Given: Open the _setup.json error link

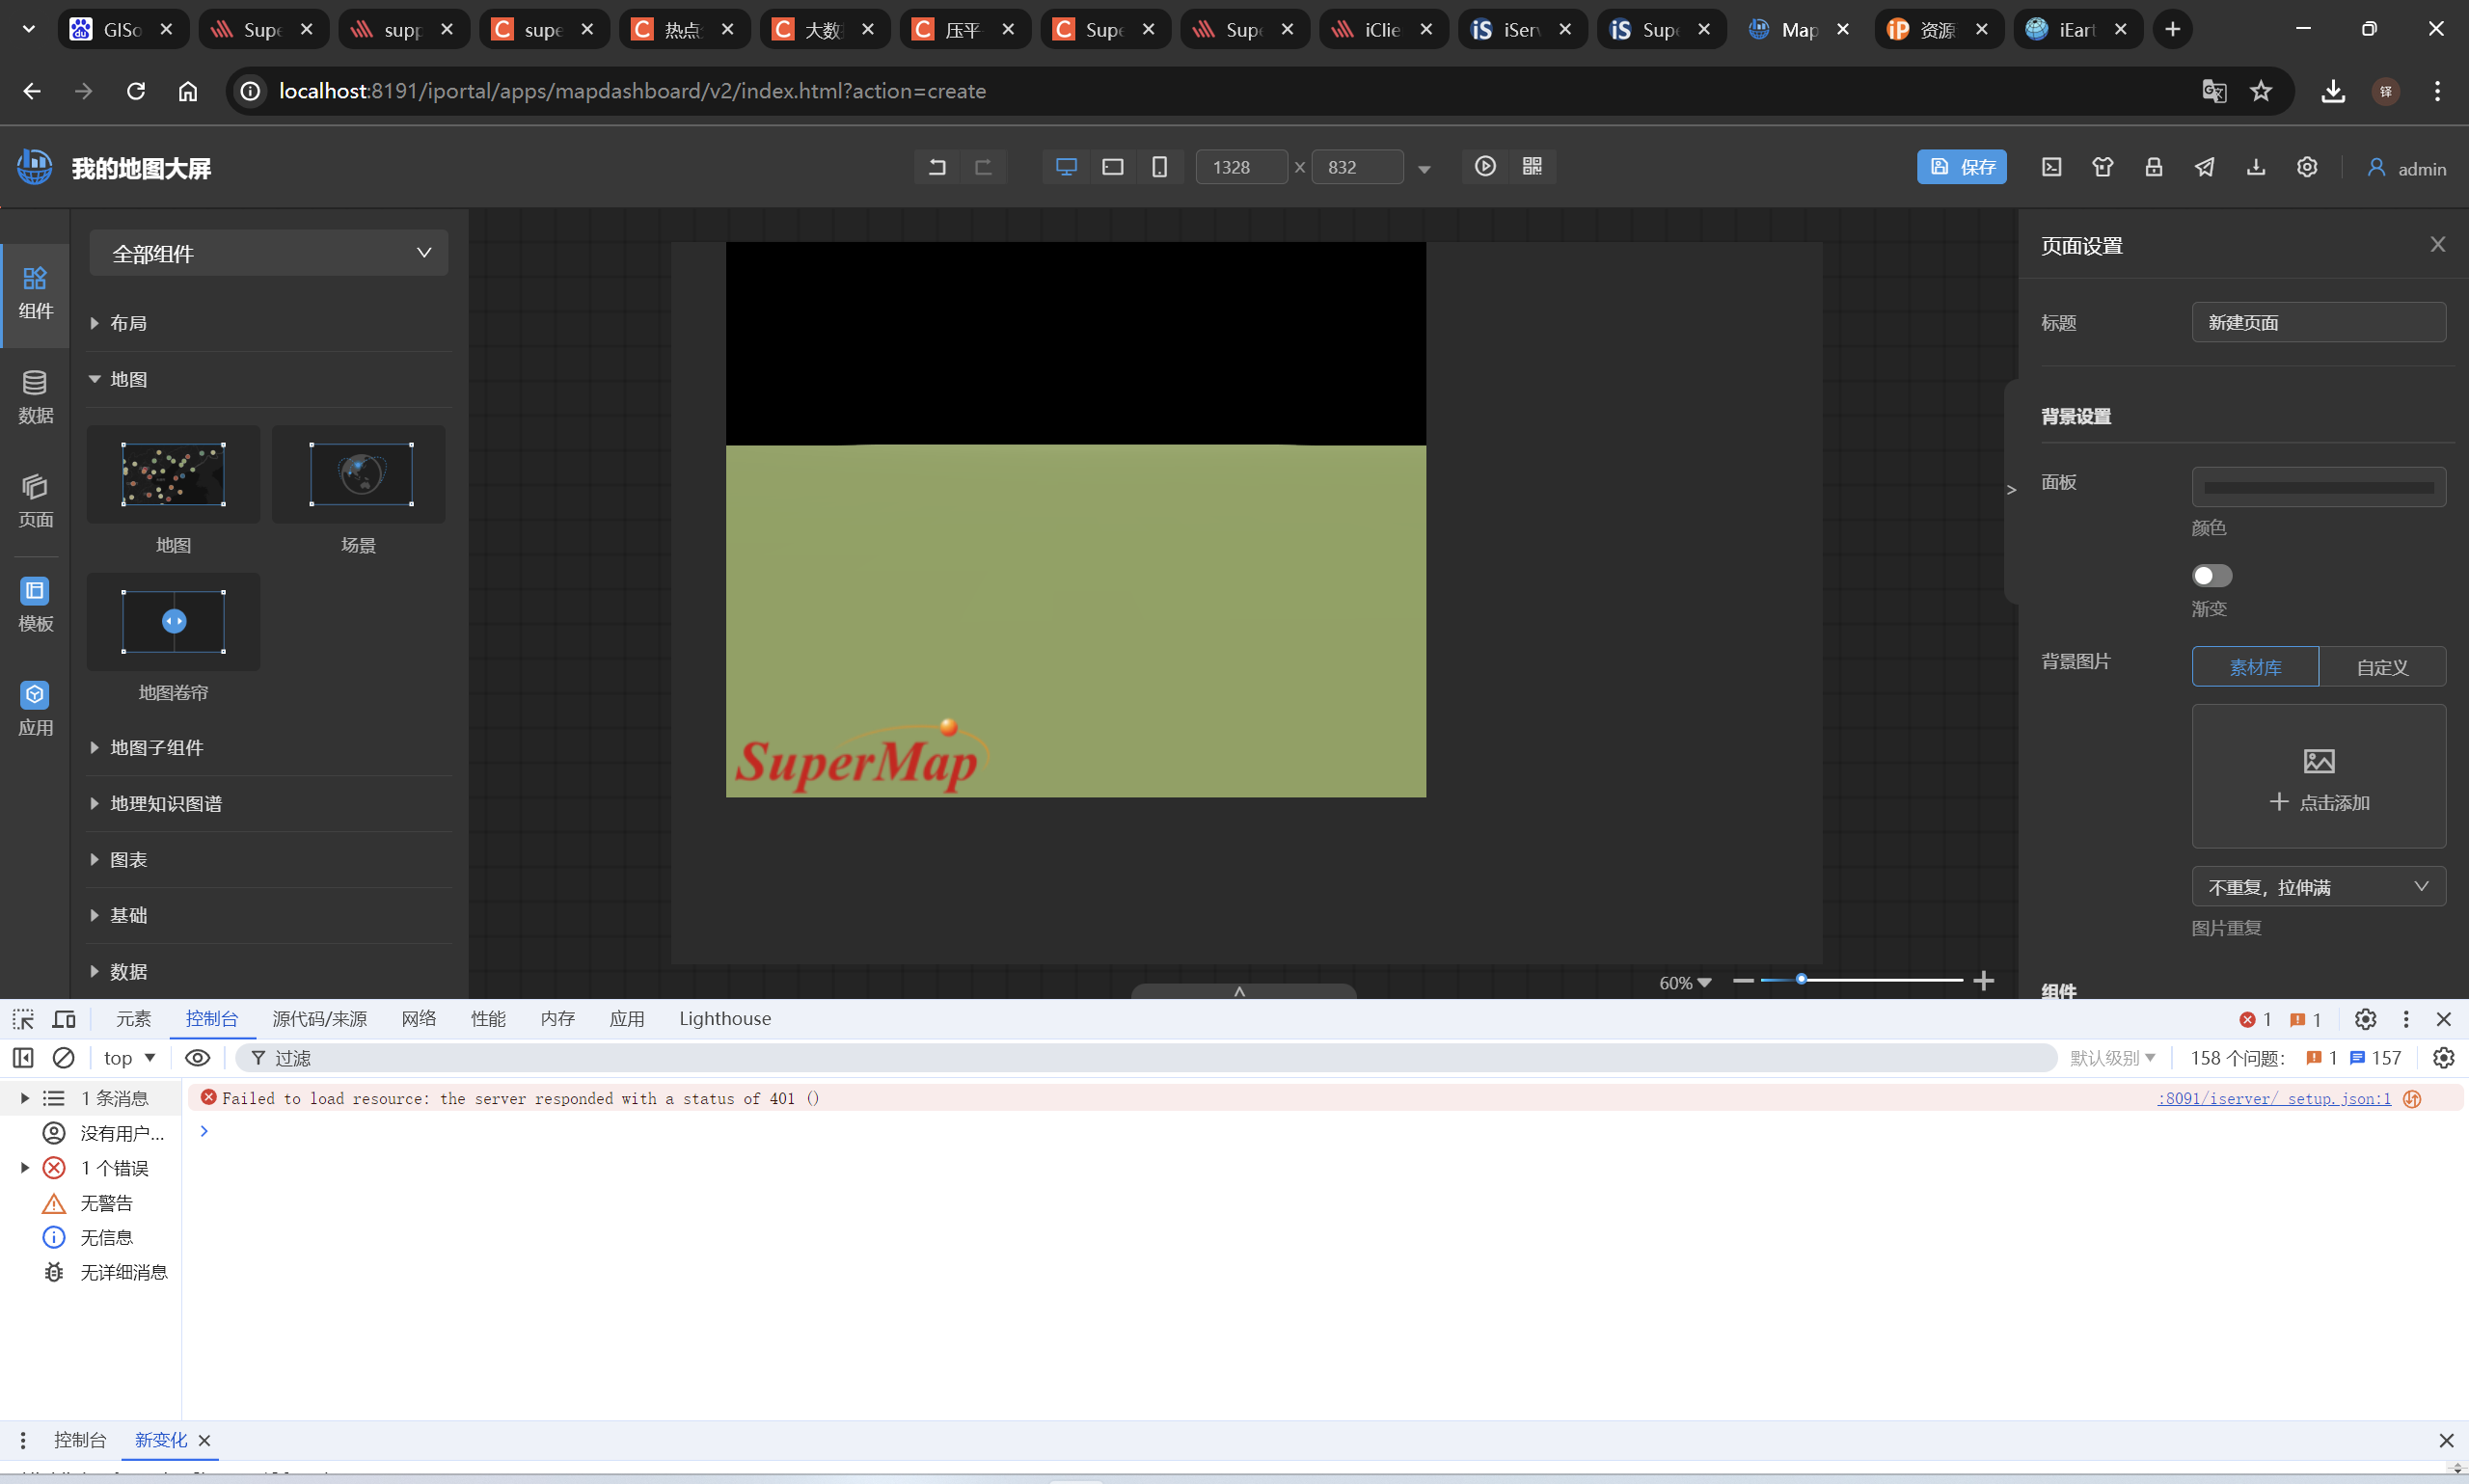Looking at the screenshot, I should tap(2273, 1098).
